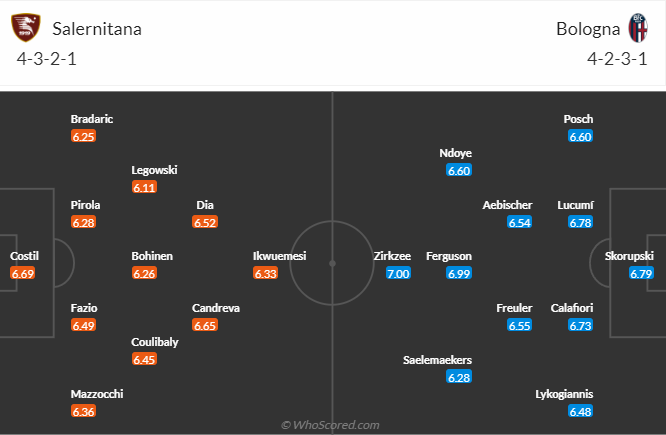Select player Ikwuemesi on the pitch
This screenshot has height=435, width=666.
pos(279,256)
